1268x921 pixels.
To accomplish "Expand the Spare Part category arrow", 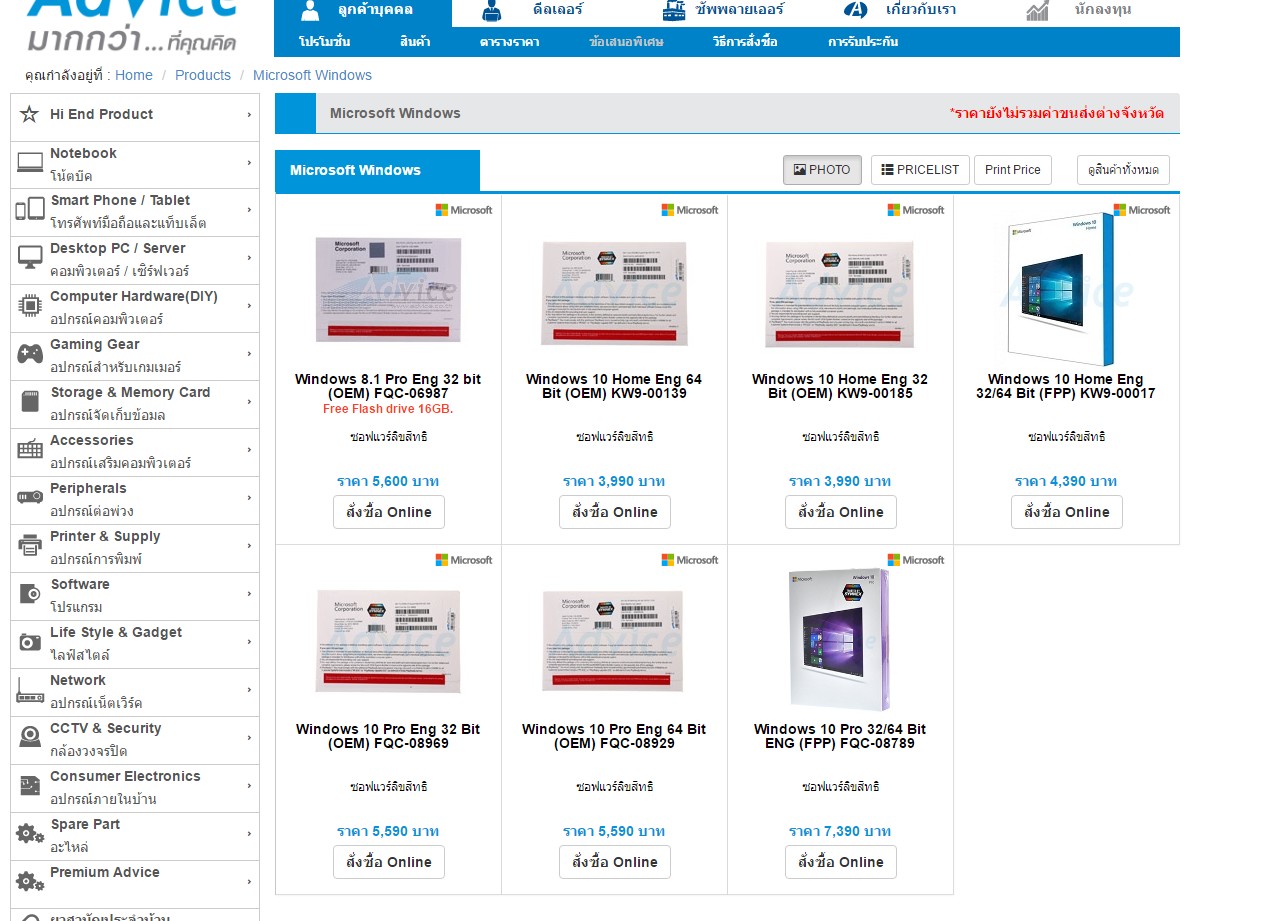I will coord(249,835).
